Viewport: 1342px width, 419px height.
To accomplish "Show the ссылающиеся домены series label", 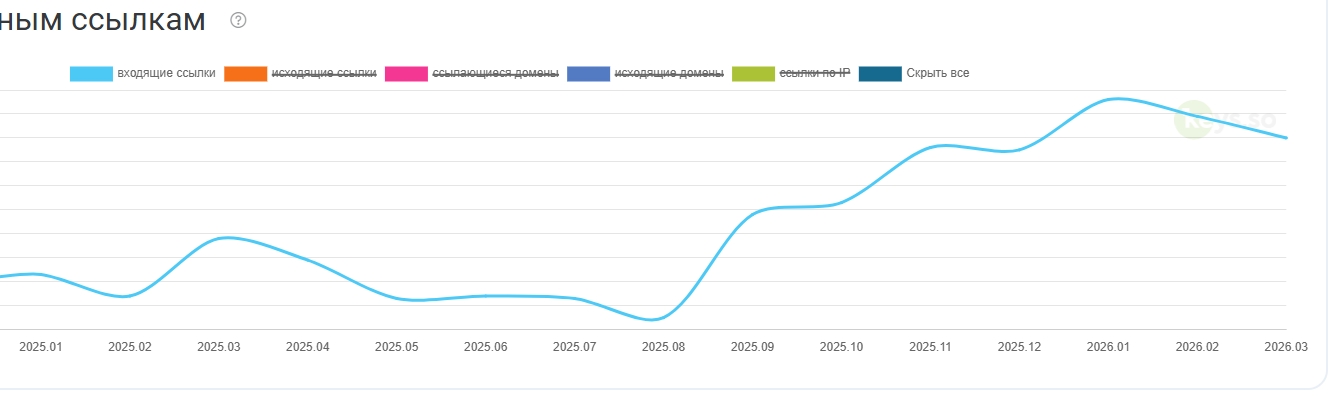I will click(495, 73).
